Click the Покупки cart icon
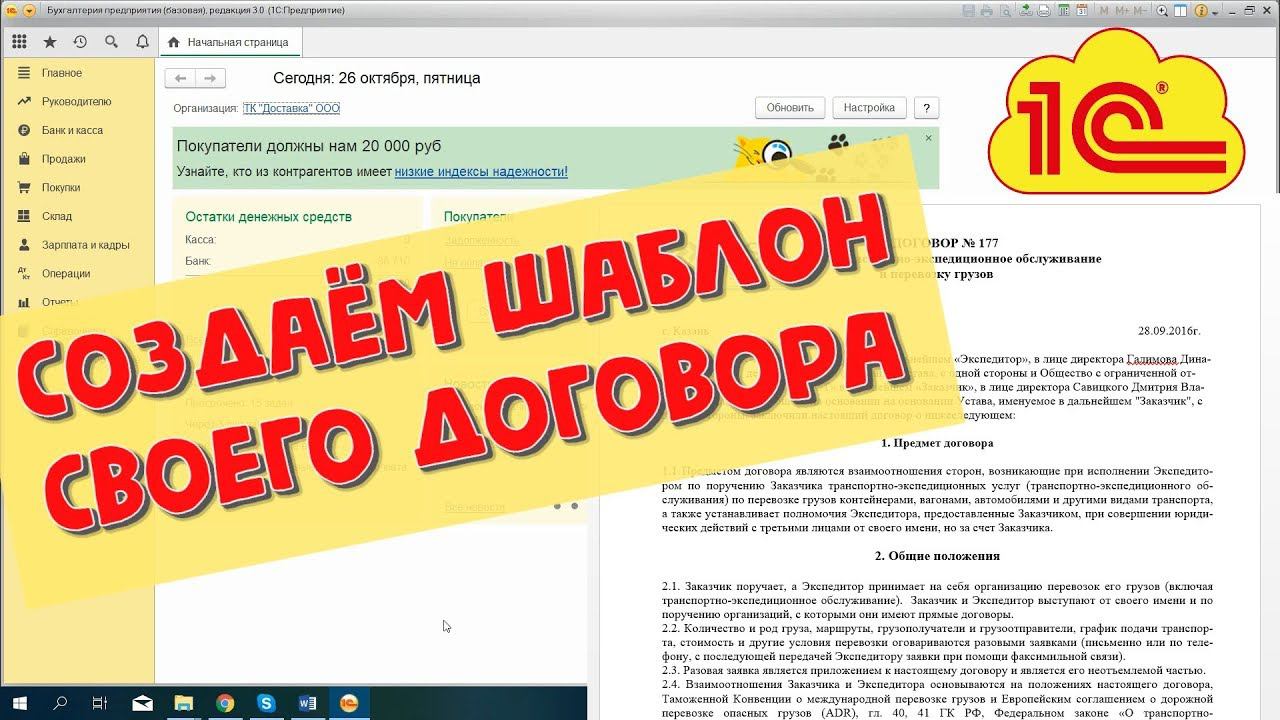 tap(23, 187)
